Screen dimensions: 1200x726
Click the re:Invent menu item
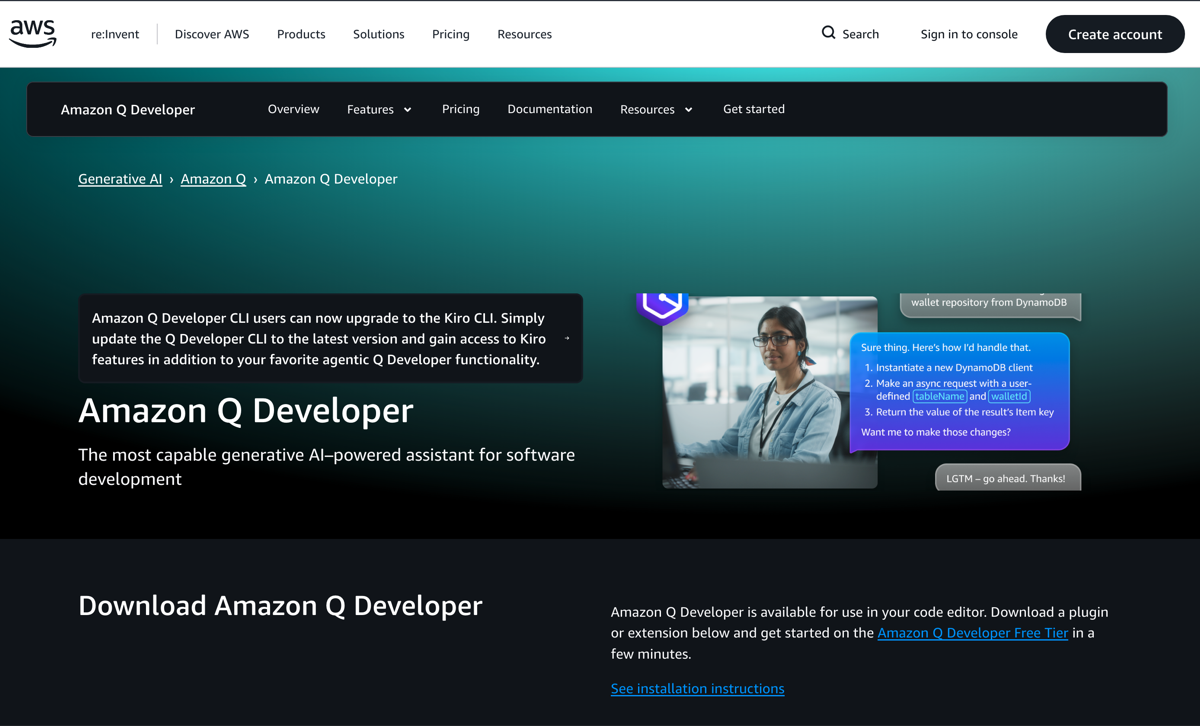point(115,34)
